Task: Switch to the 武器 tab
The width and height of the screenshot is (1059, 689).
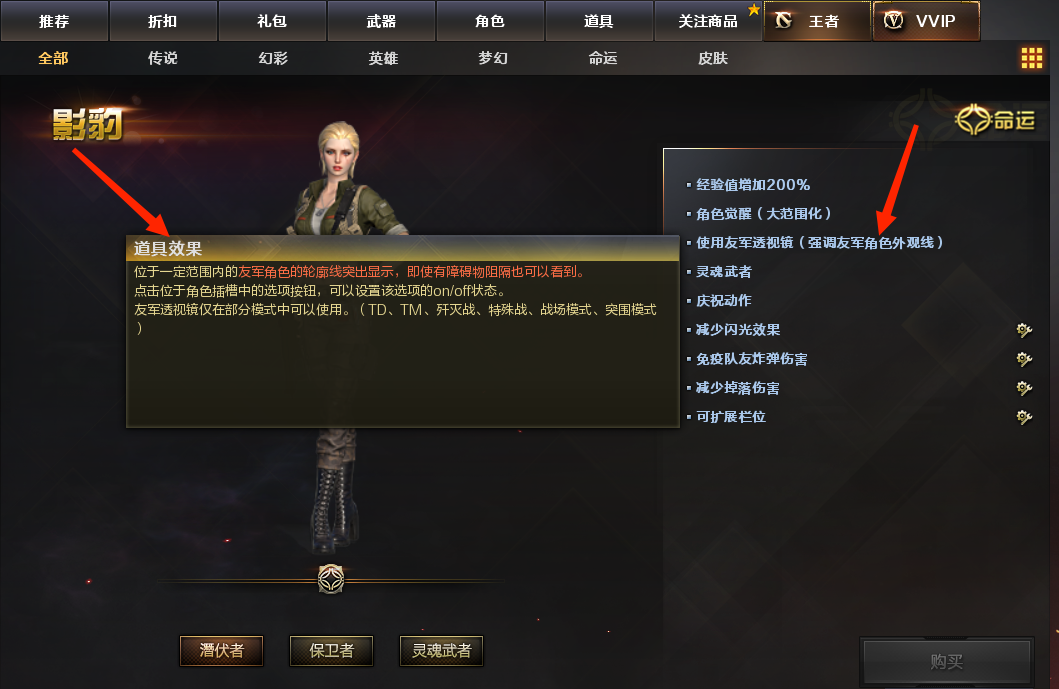Action: [381, 21]
